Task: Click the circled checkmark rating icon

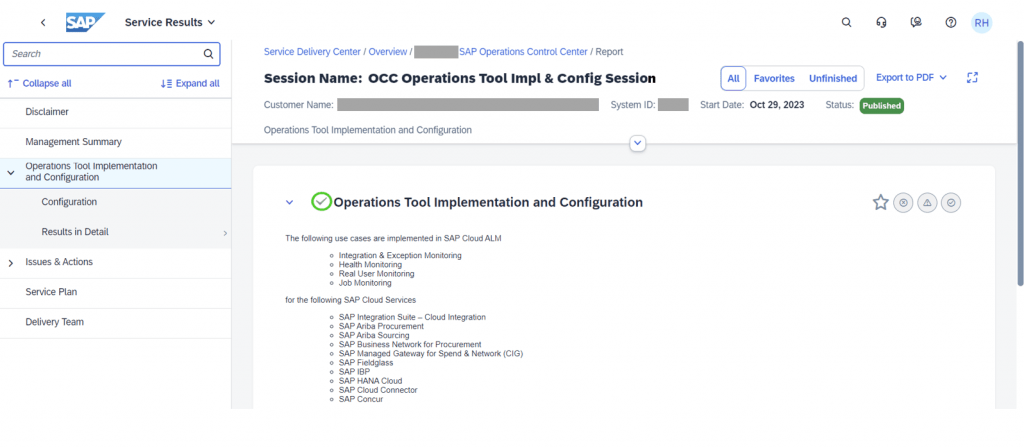Action: pyautogui.click(x=951, y=203)
